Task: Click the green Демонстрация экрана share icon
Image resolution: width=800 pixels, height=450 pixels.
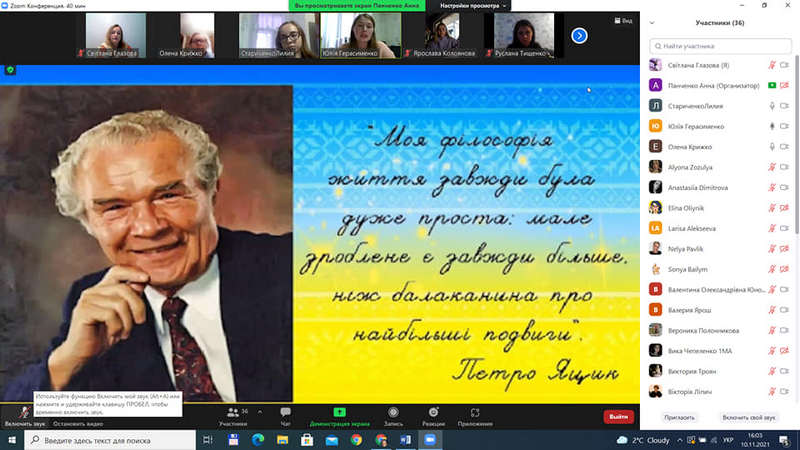Action: click(339, 412)
